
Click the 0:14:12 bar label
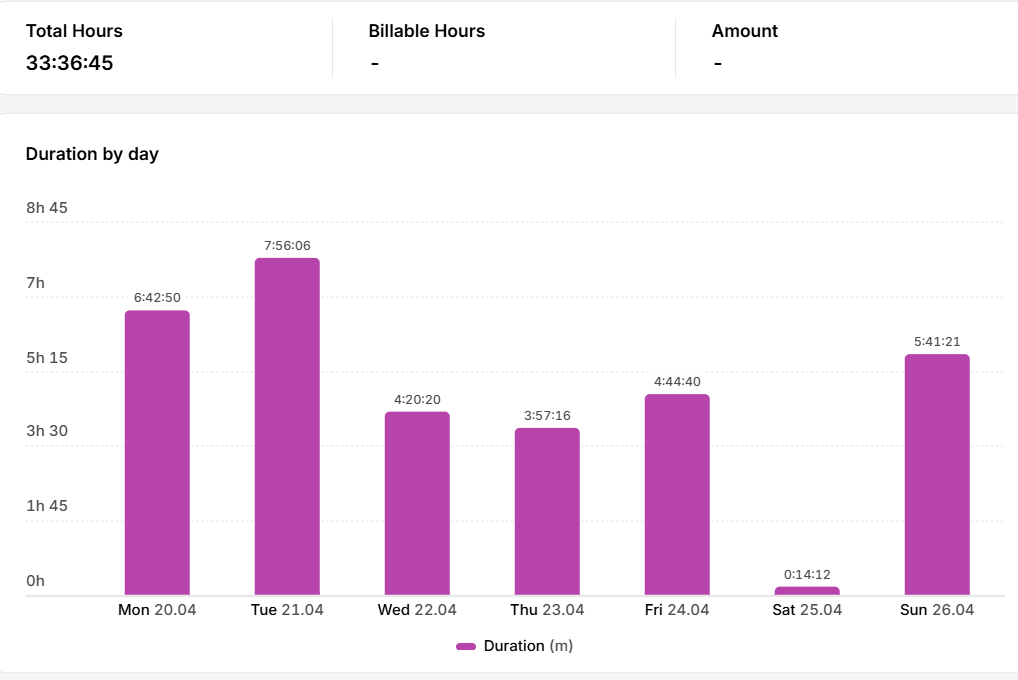tap(807, 574)
